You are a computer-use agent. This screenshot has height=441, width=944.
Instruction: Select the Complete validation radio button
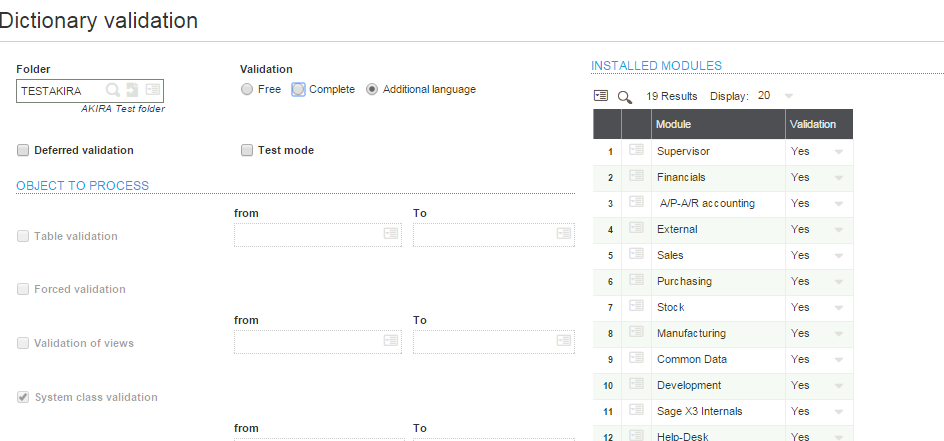298,89
